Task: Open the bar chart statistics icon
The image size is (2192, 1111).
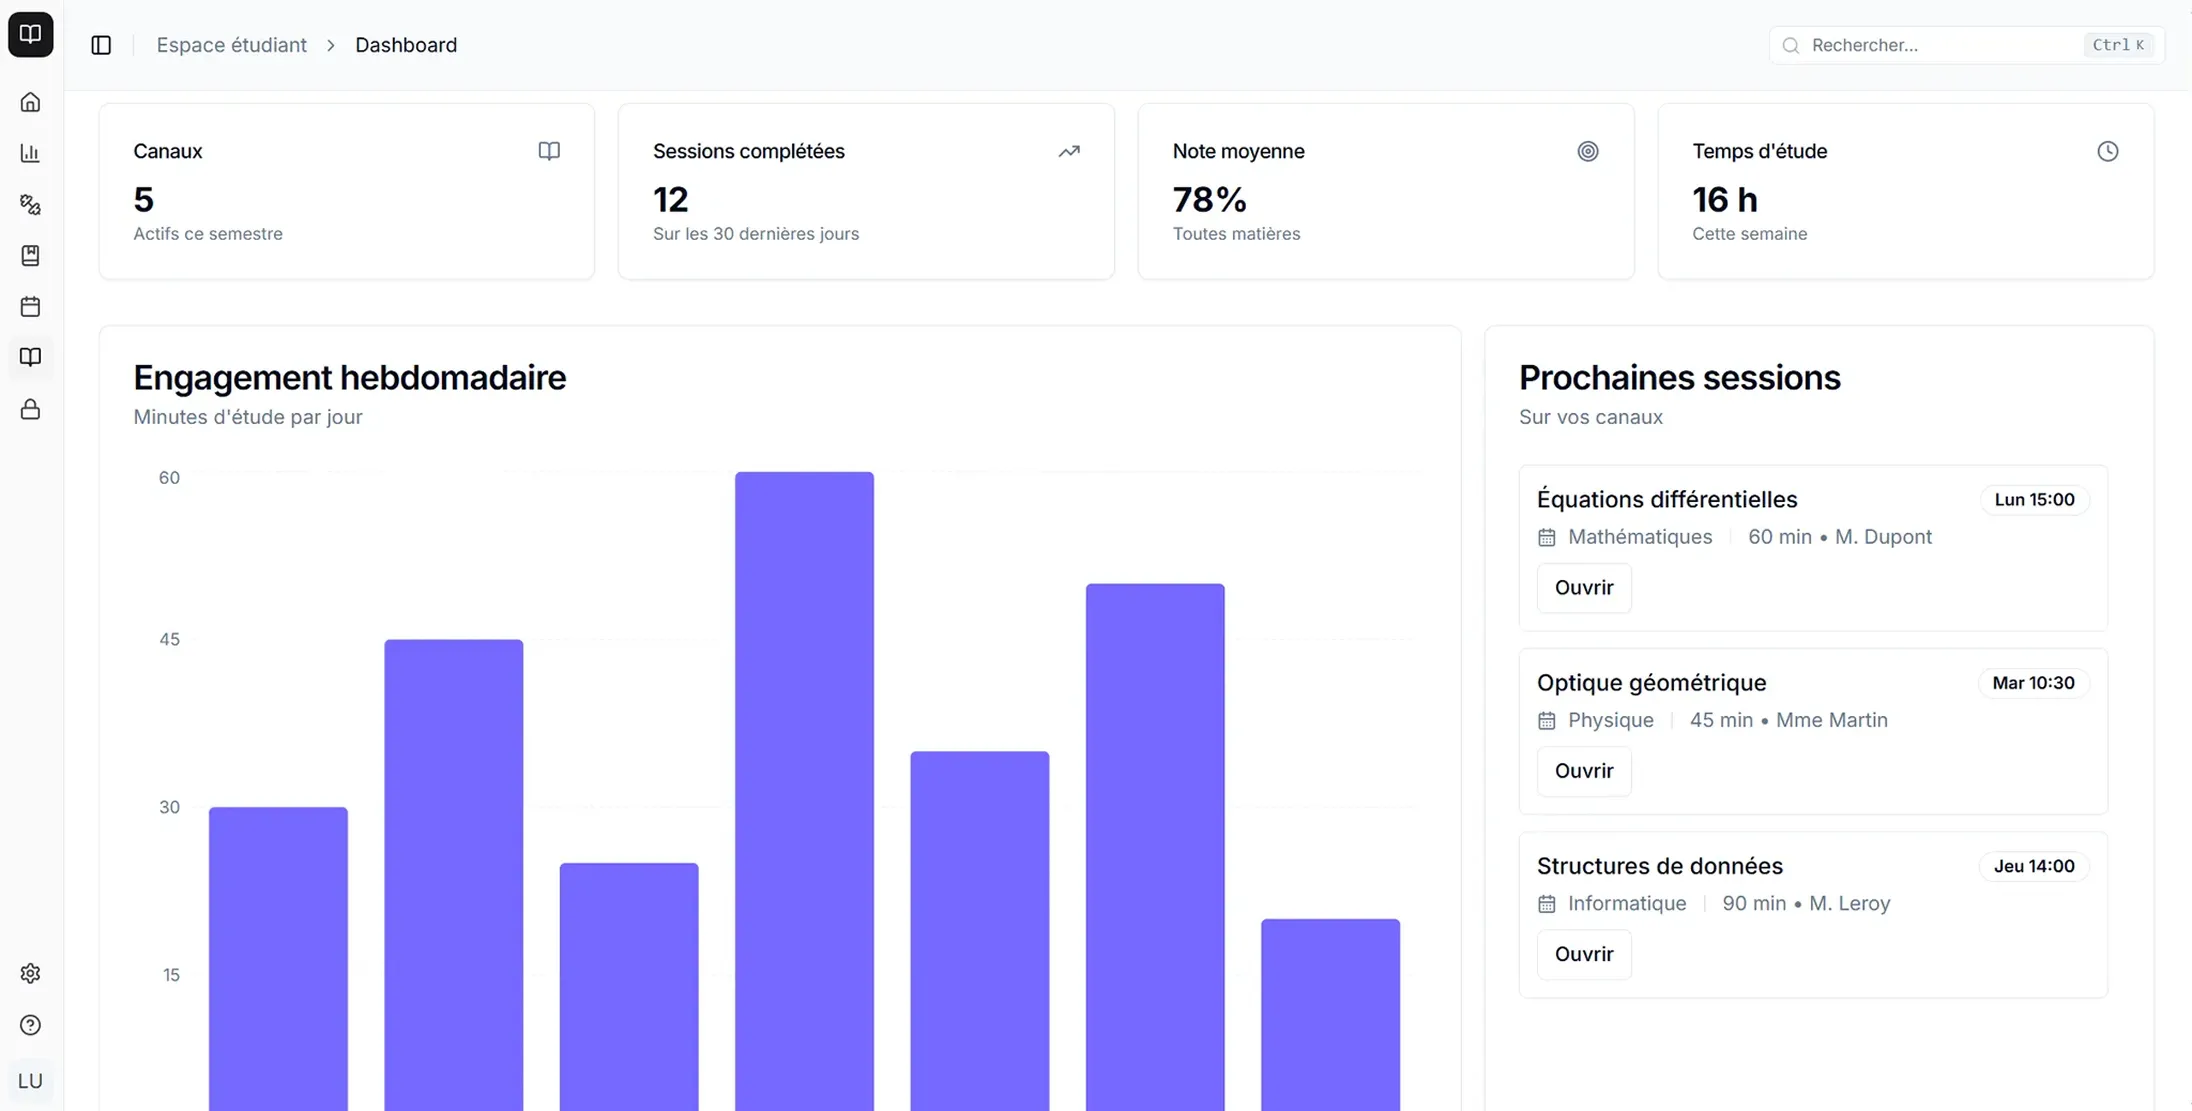Action: coord(30,153)
